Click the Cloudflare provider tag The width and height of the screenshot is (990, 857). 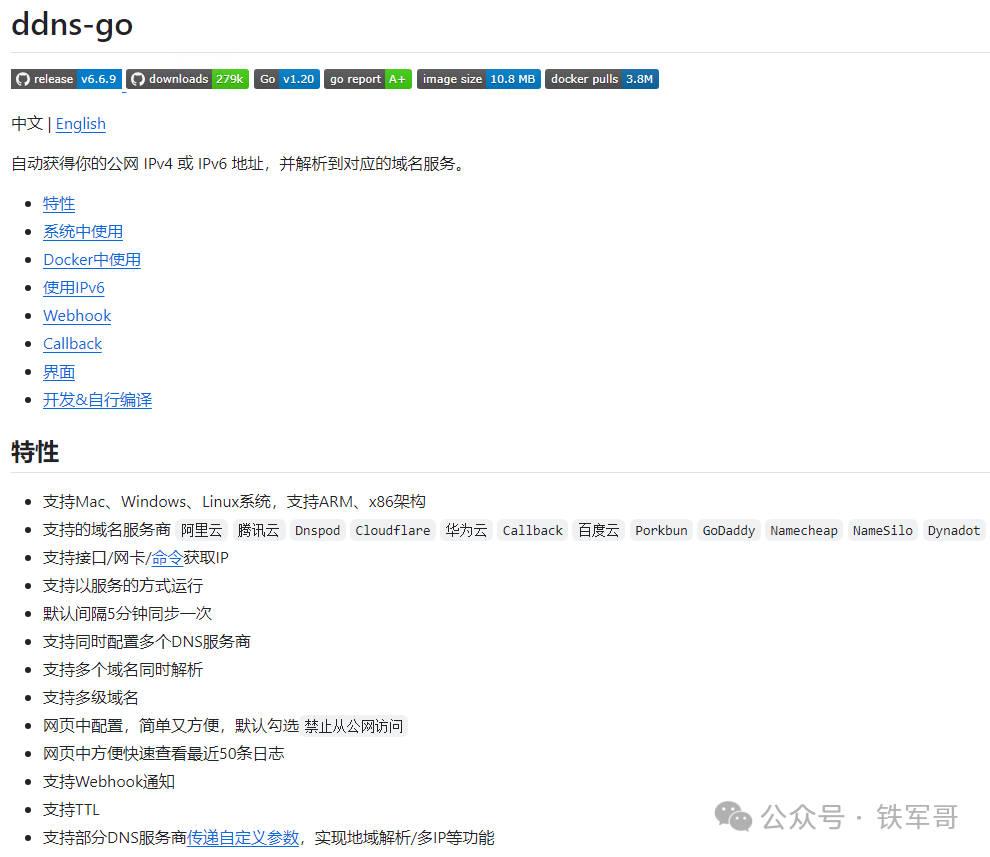tap(392, 530)
